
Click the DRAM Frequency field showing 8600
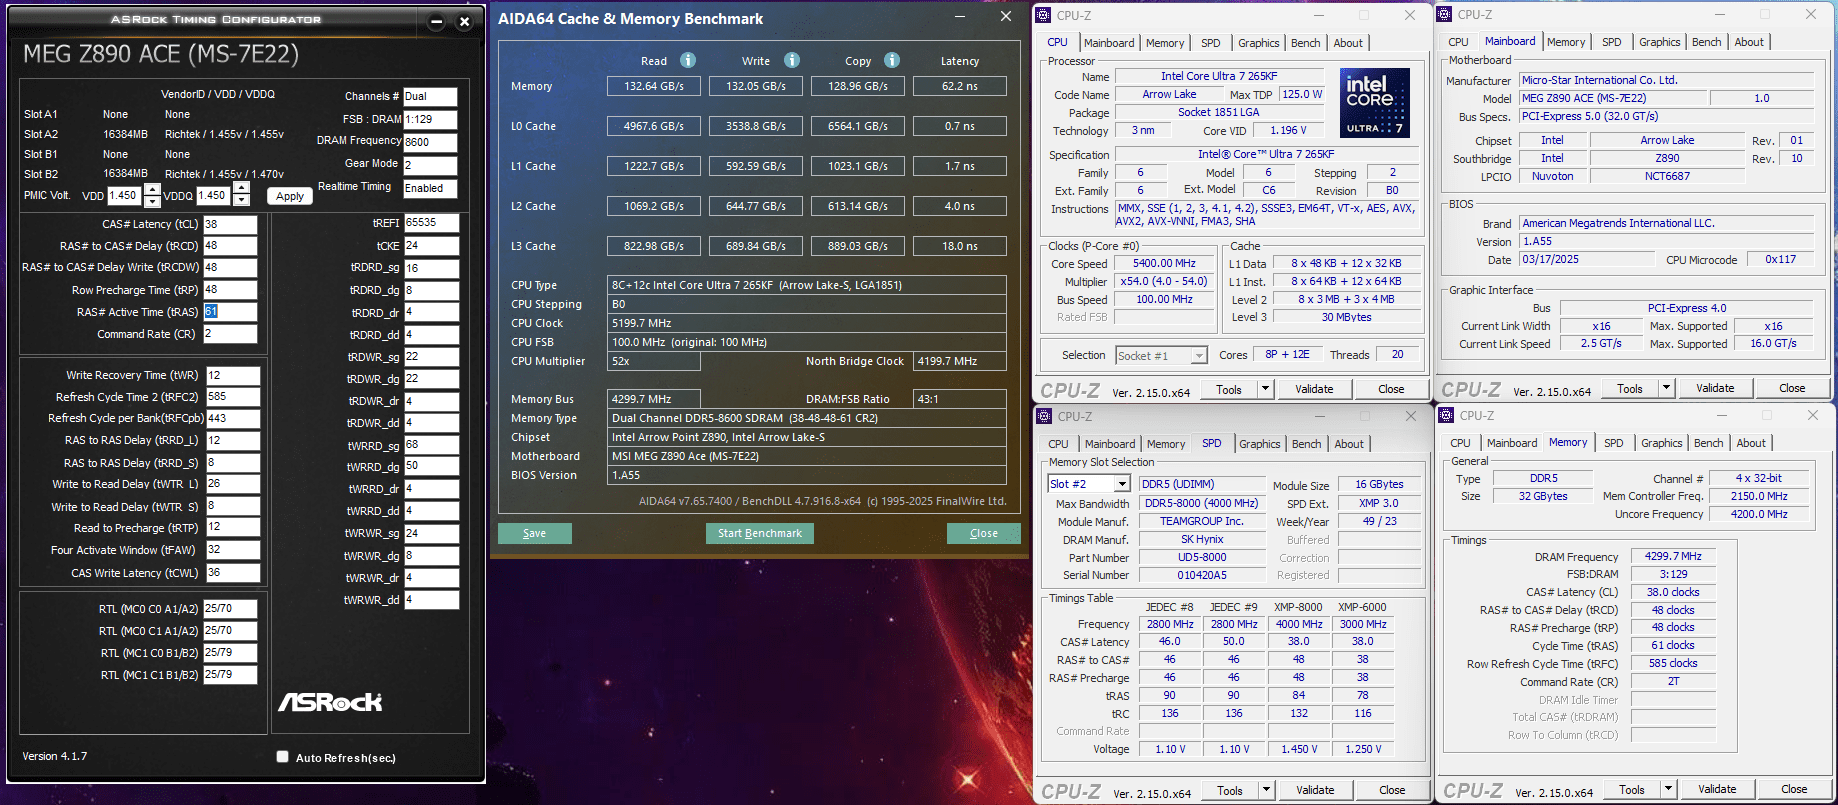point(430,142)
